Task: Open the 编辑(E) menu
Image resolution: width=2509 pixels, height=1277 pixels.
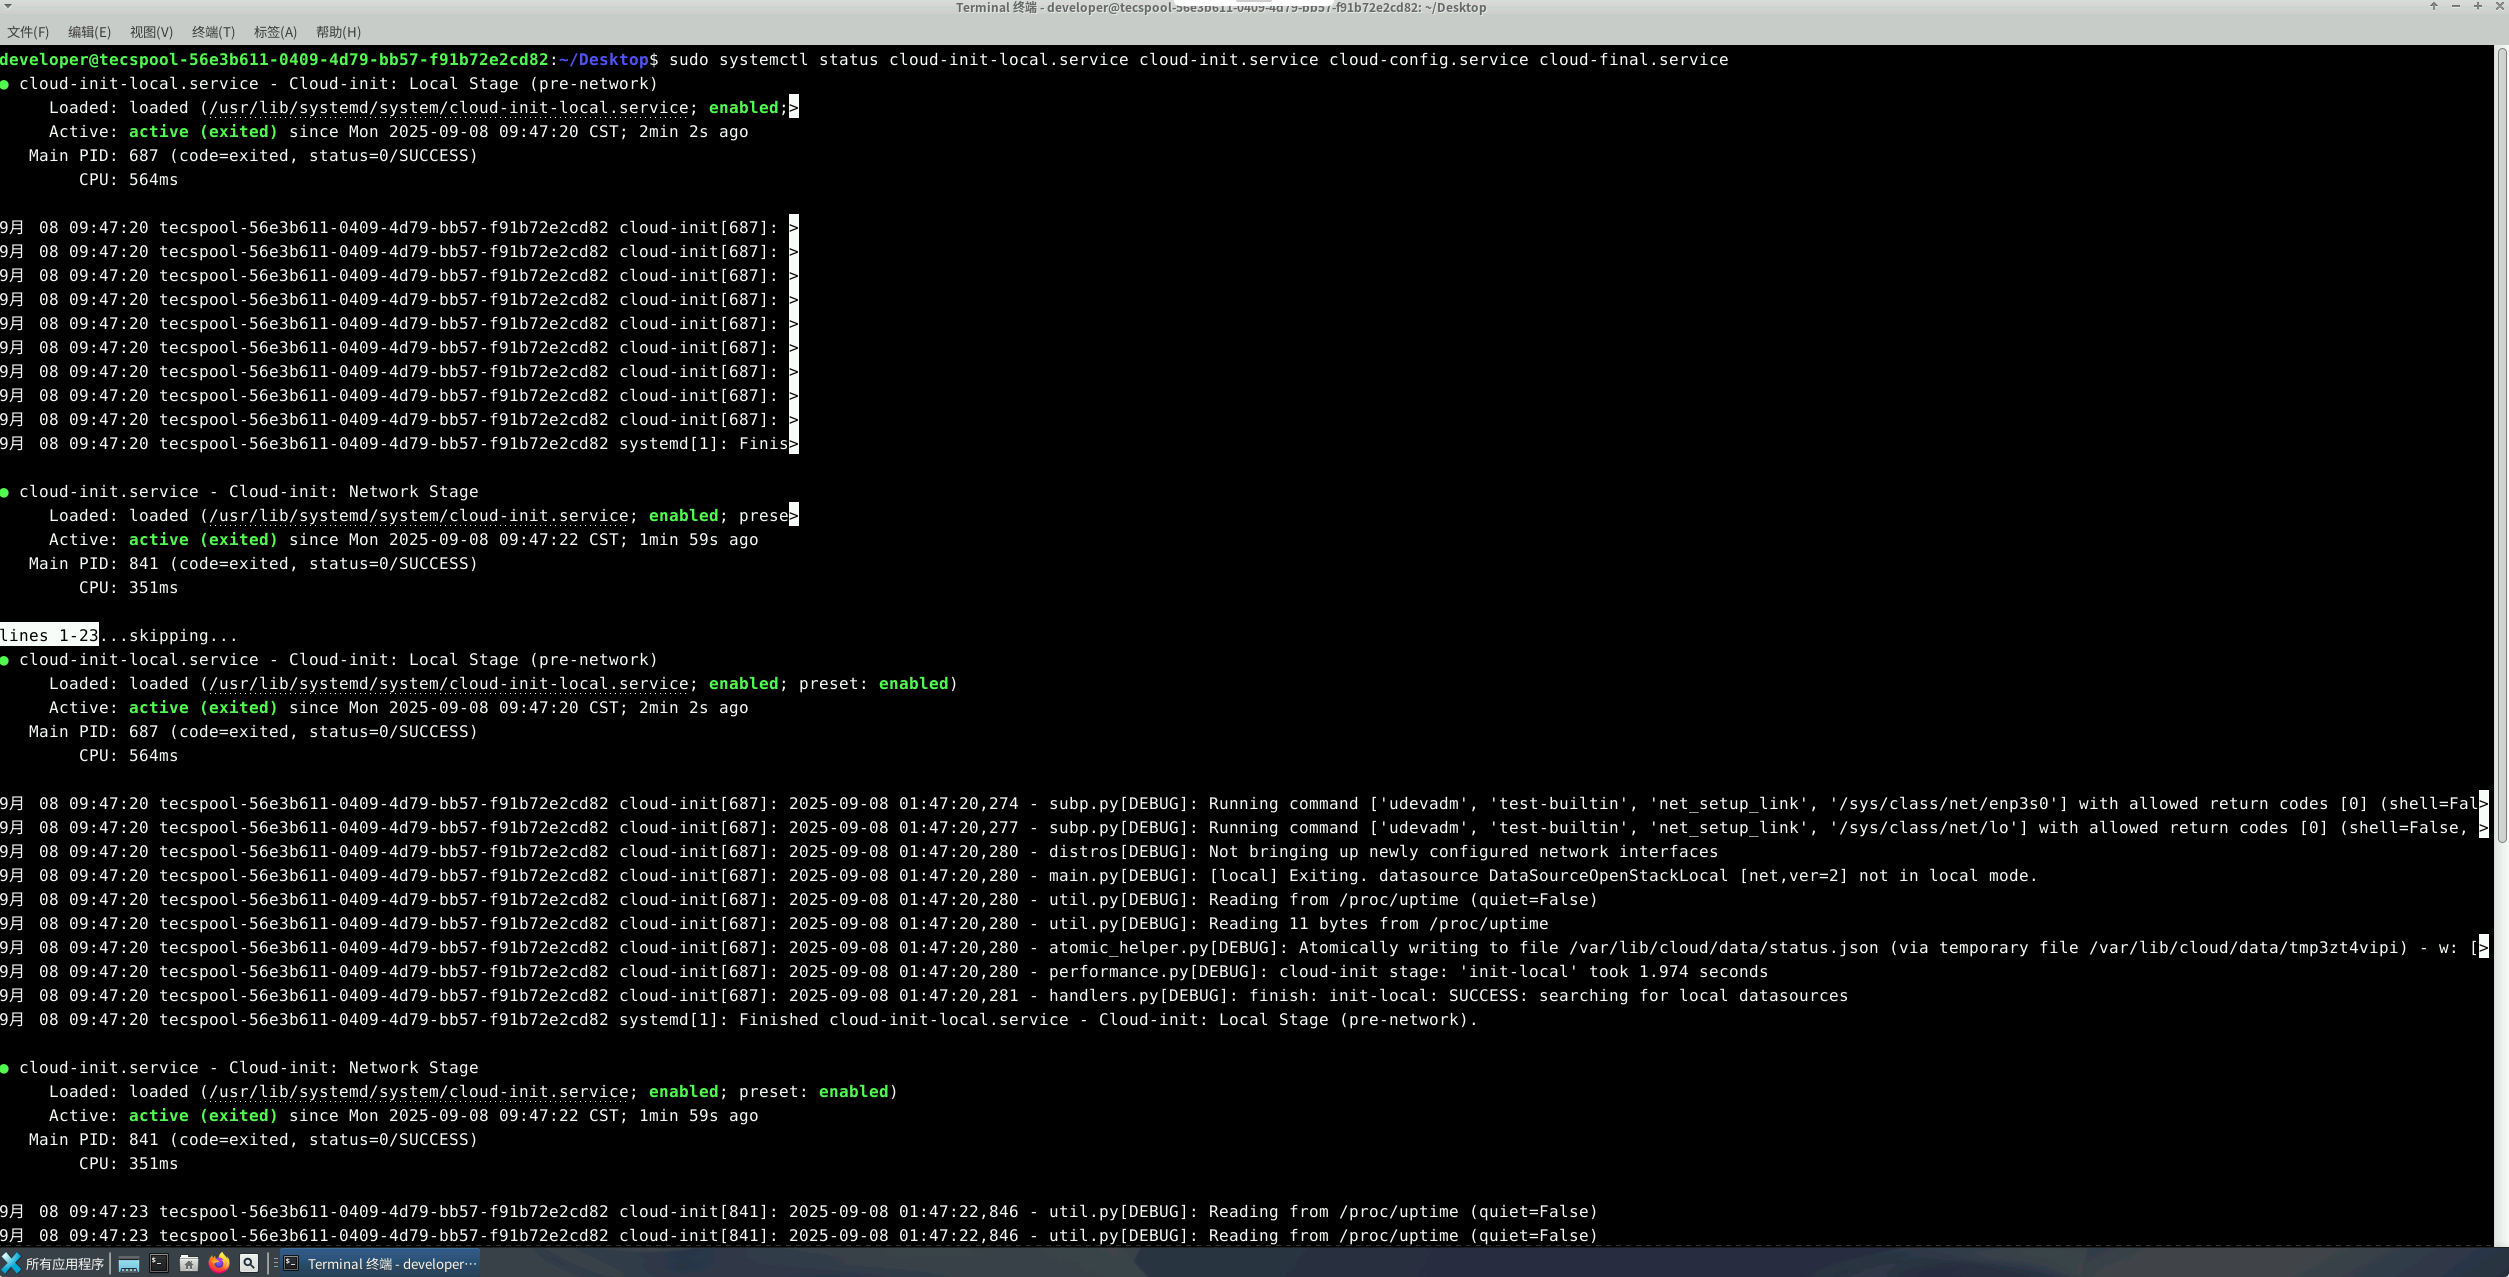Action: pyautogui.click(x=89, y=32)
